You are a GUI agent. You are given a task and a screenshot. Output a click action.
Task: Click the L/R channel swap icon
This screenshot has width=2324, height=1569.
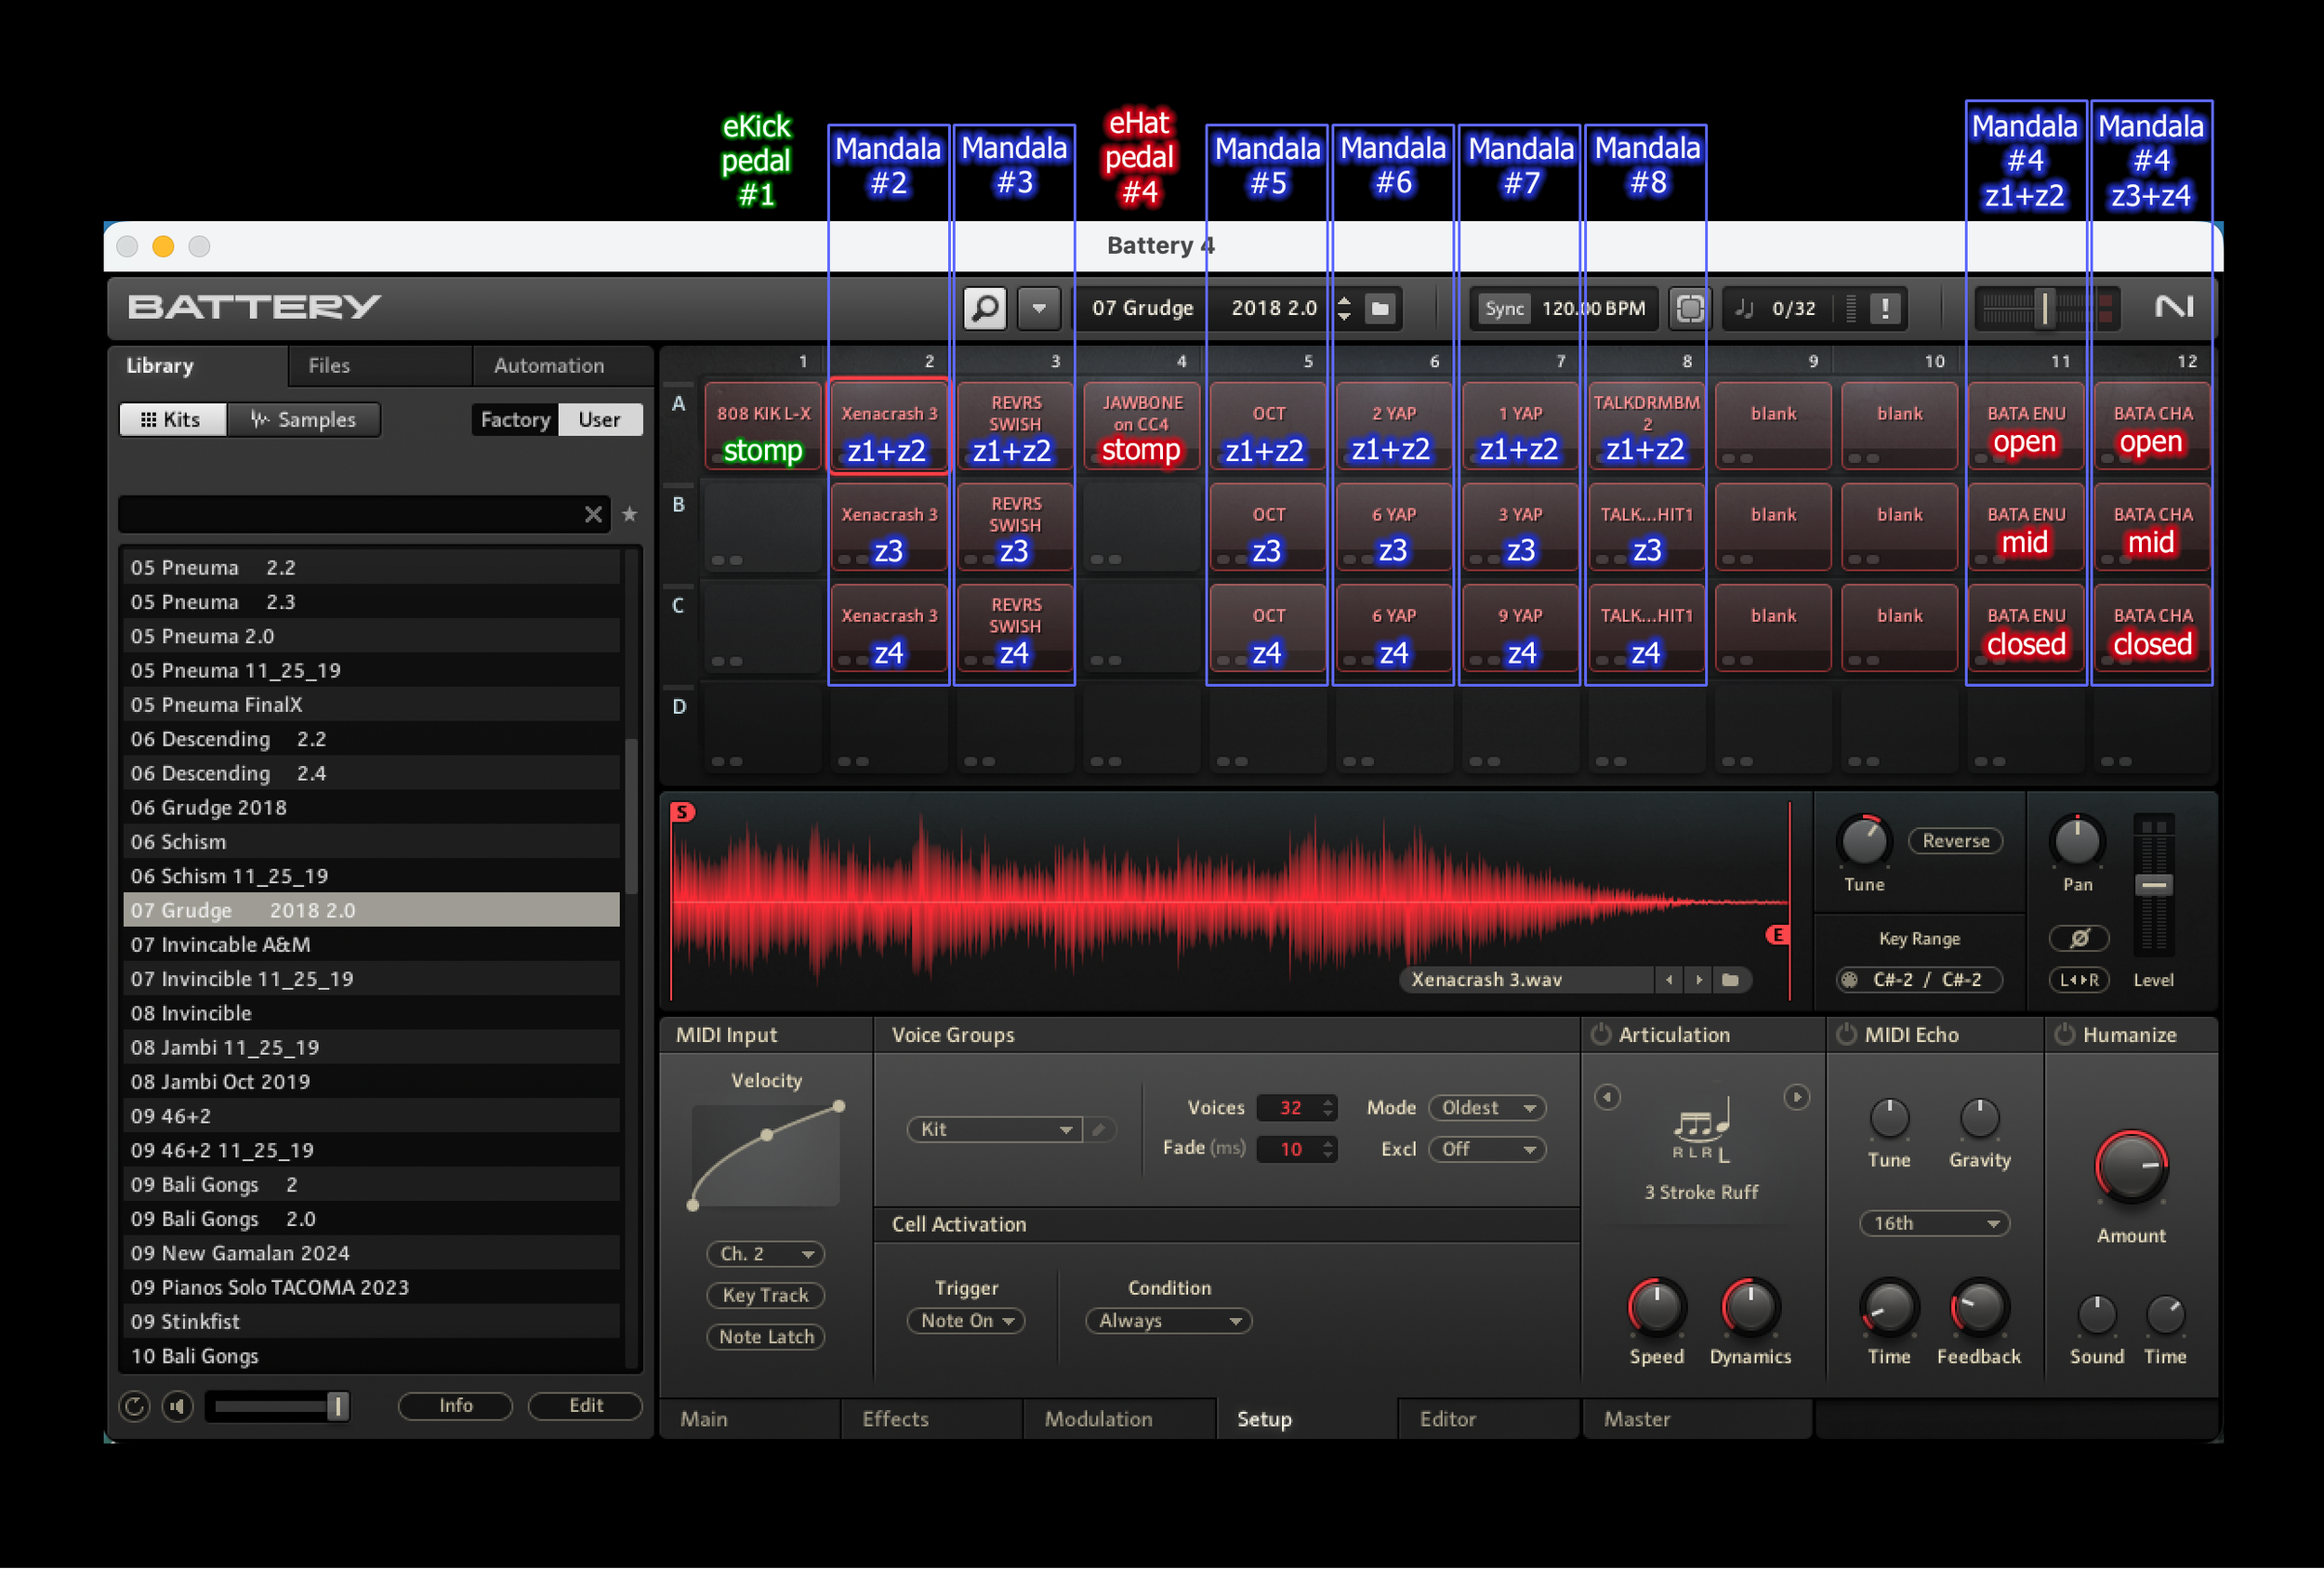[2078, 980]
